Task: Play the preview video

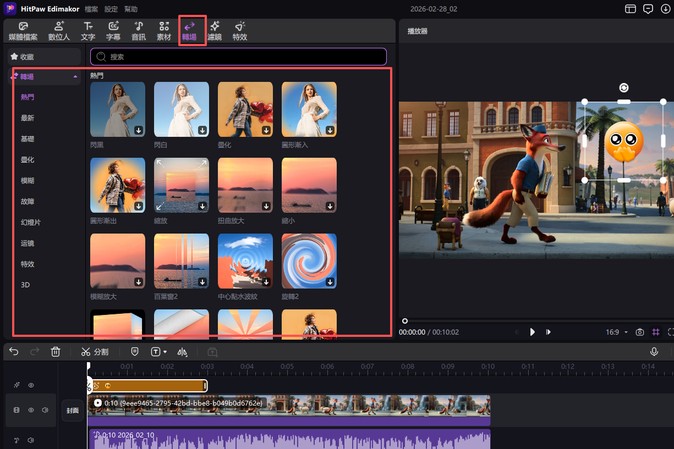Action: (532, 332)
